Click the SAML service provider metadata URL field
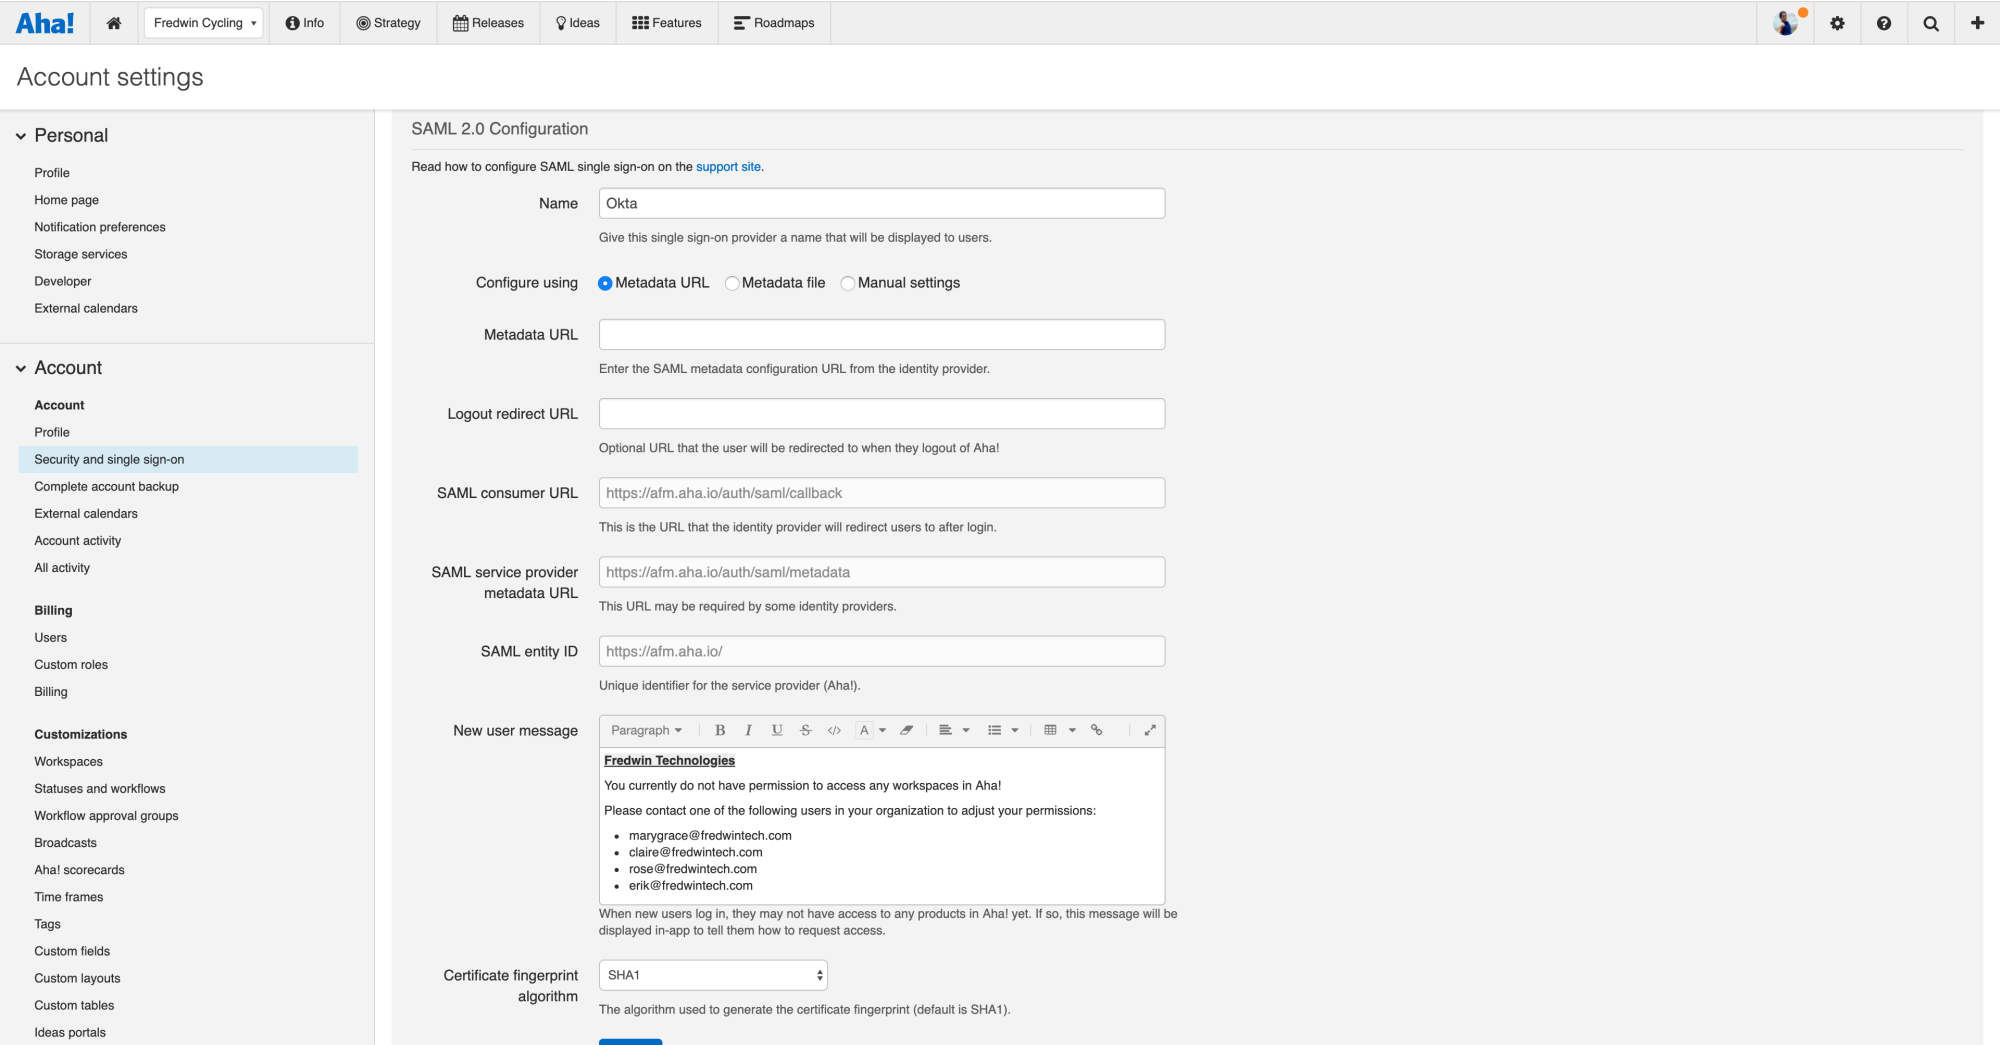This screenshot has height=1045, width=2000. pyautogui.click(x=882, y=572)
